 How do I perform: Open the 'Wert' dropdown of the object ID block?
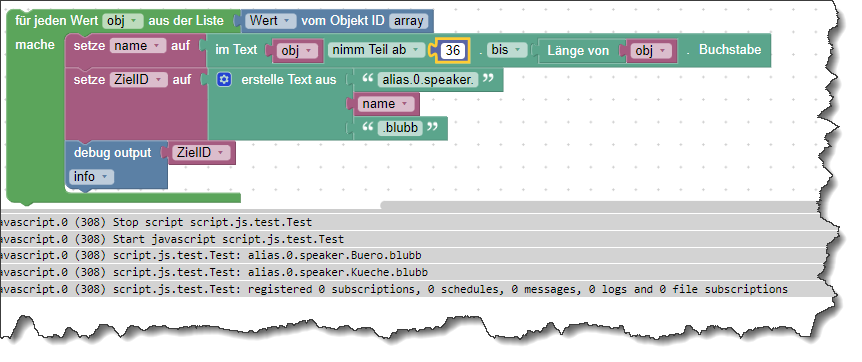271,21
